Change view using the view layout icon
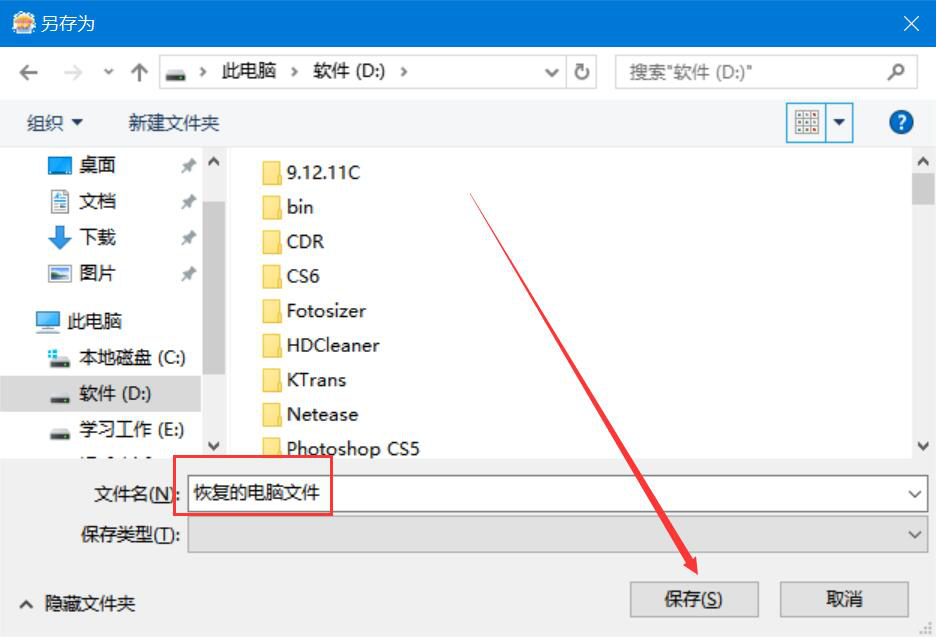 [x=806, y=122]
